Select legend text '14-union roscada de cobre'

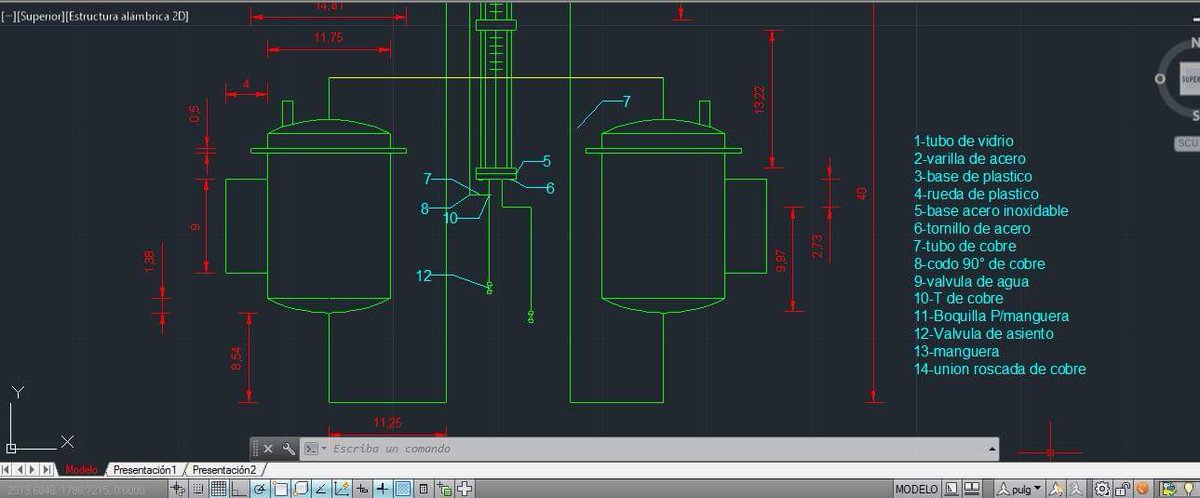(999, 369)
